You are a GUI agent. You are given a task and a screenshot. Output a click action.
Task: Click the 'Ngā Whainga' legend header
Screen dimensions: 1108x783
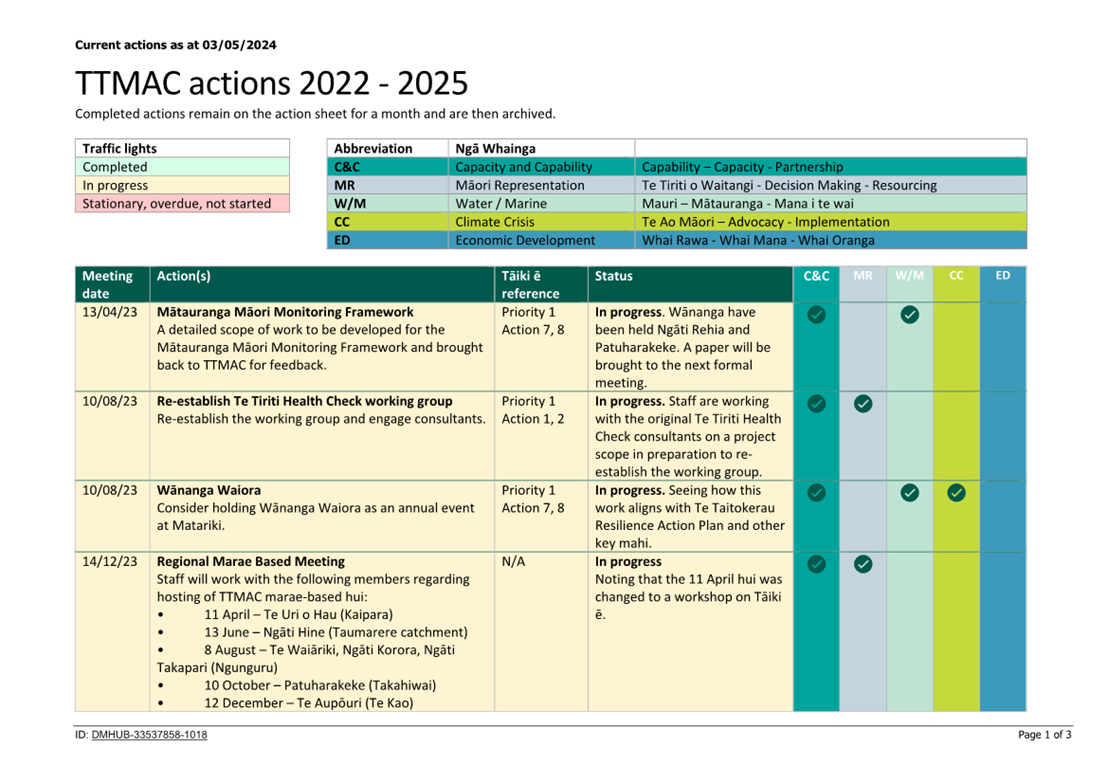541,148
